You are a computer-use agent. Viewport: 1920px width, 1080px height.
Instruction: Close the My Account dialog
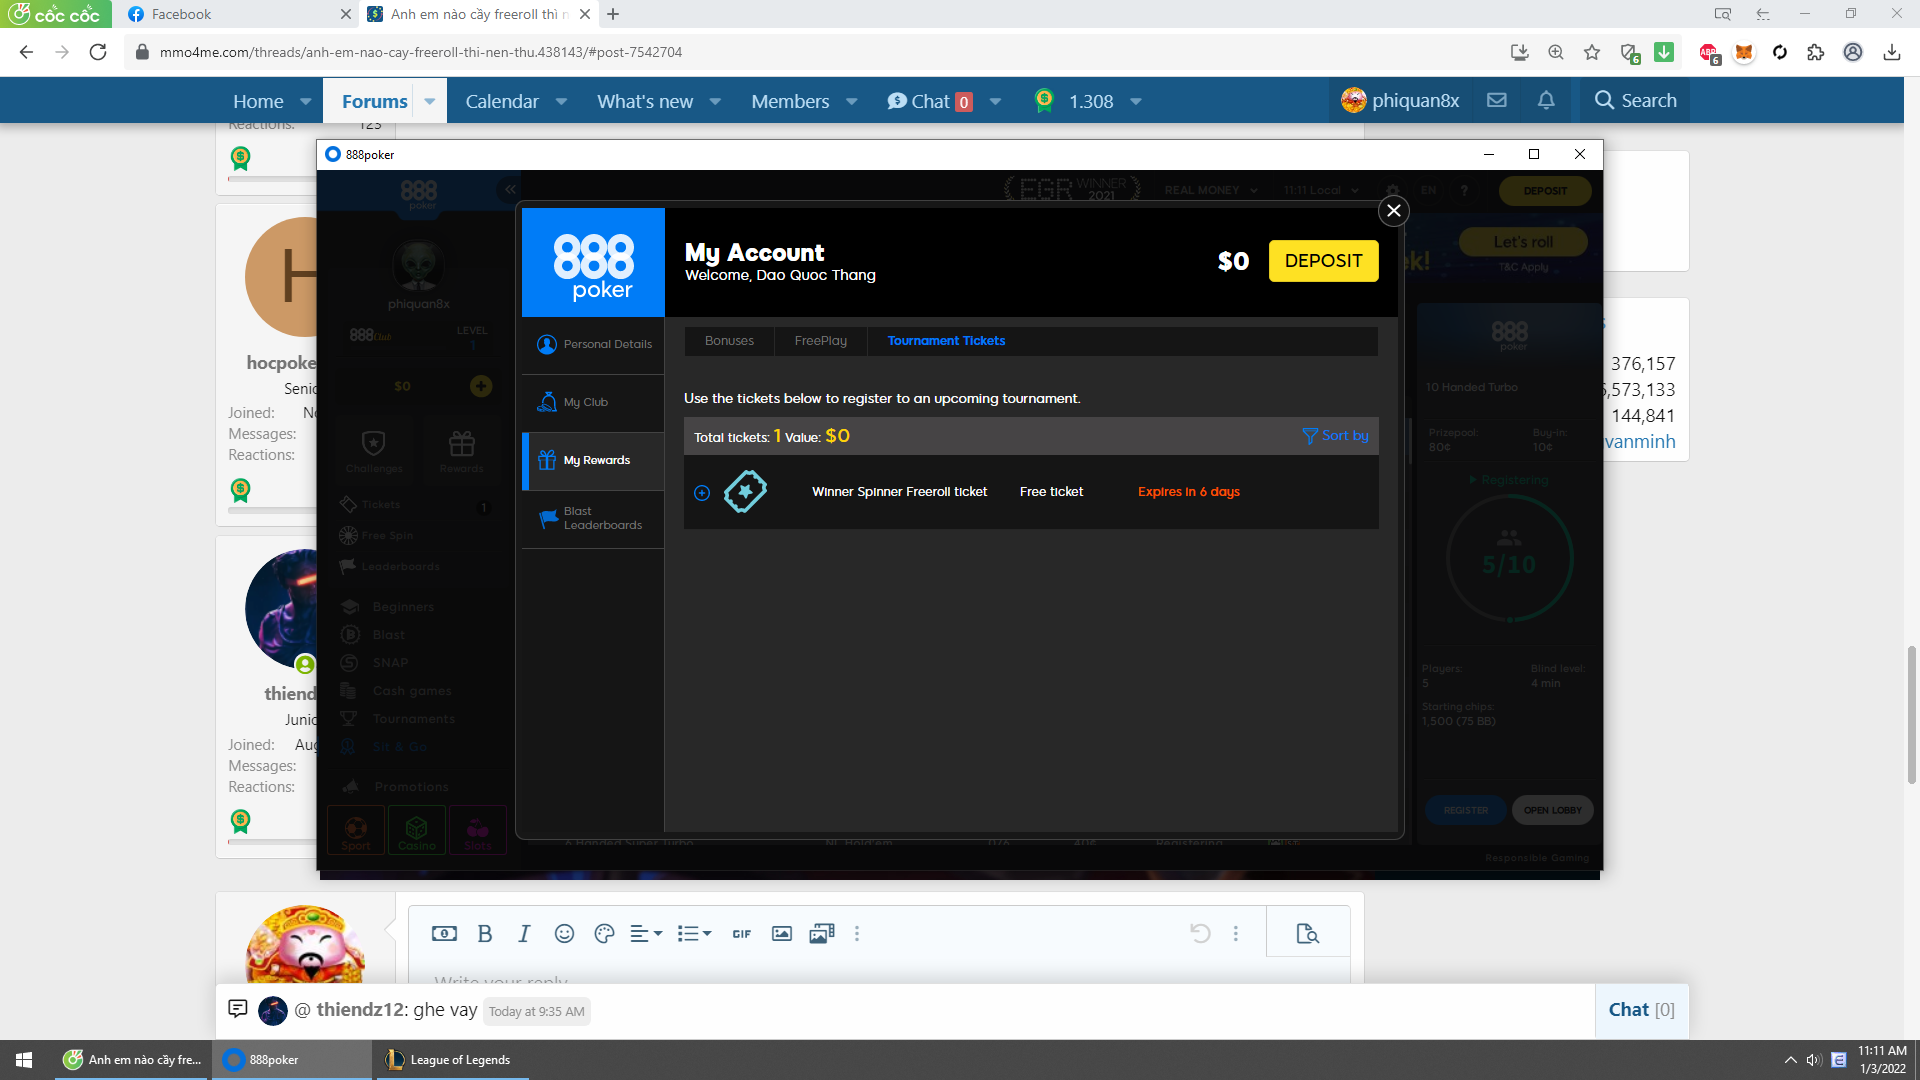[x=1393, y=211]
